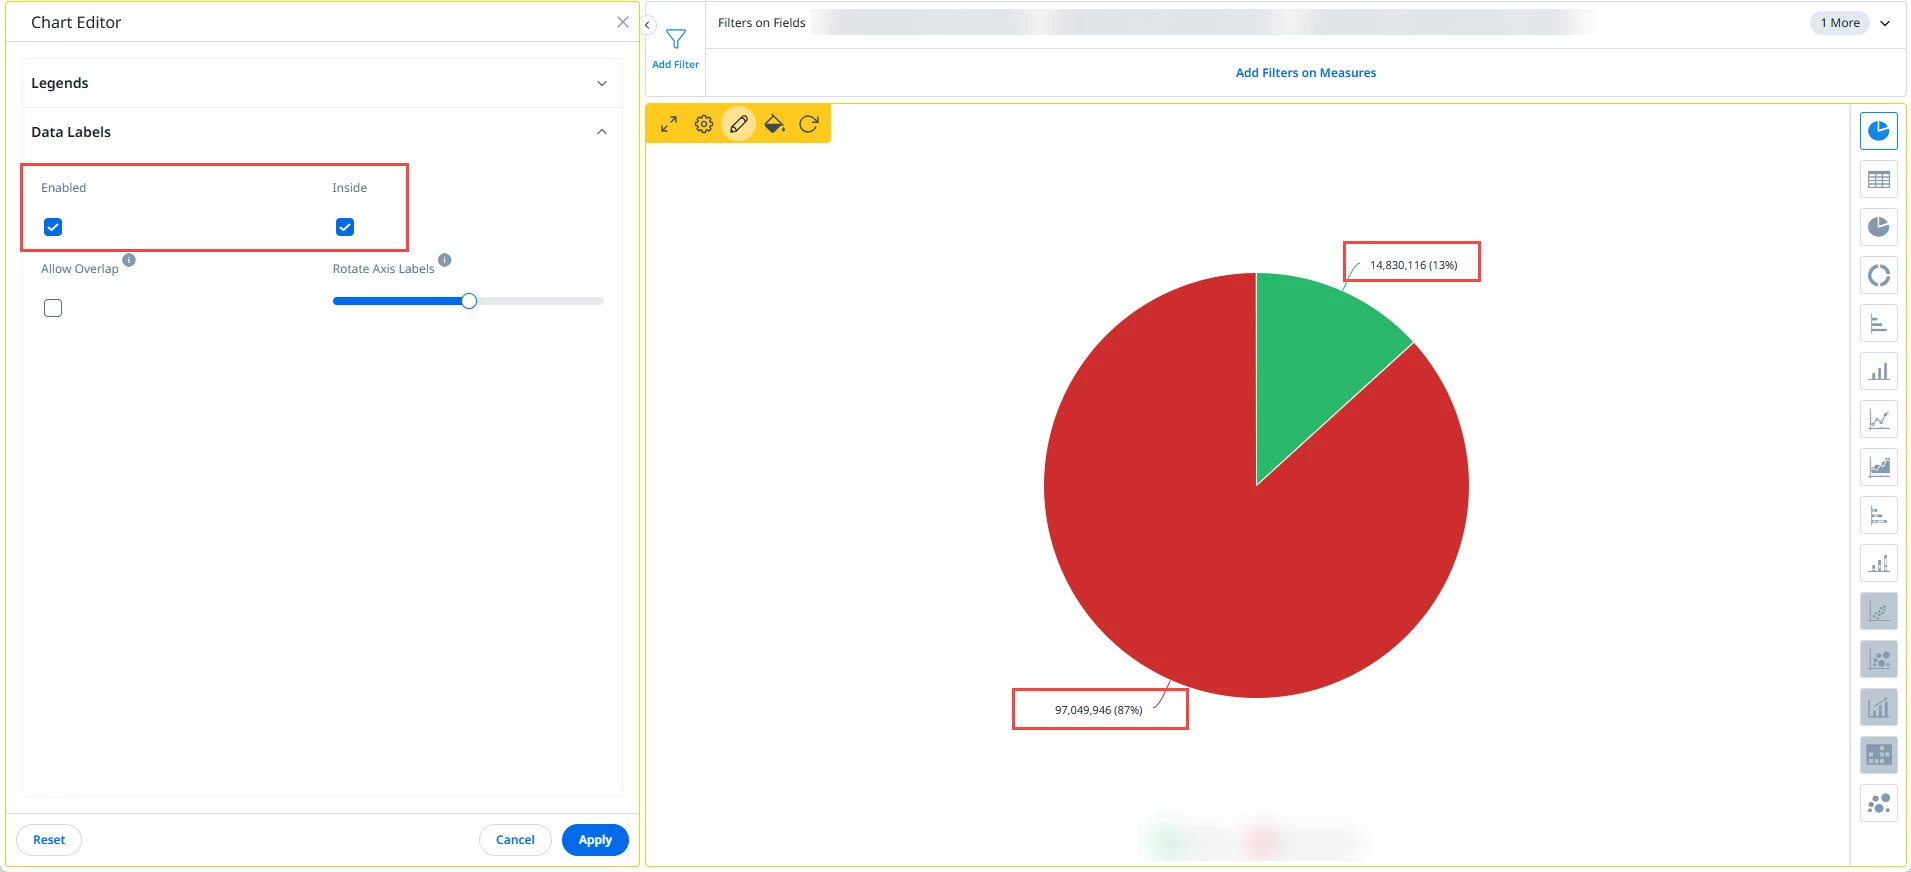Uncheck the Enabled data labels checkbox
Viewport: 1911px width, 872px height.
click(x=53, y=227)
